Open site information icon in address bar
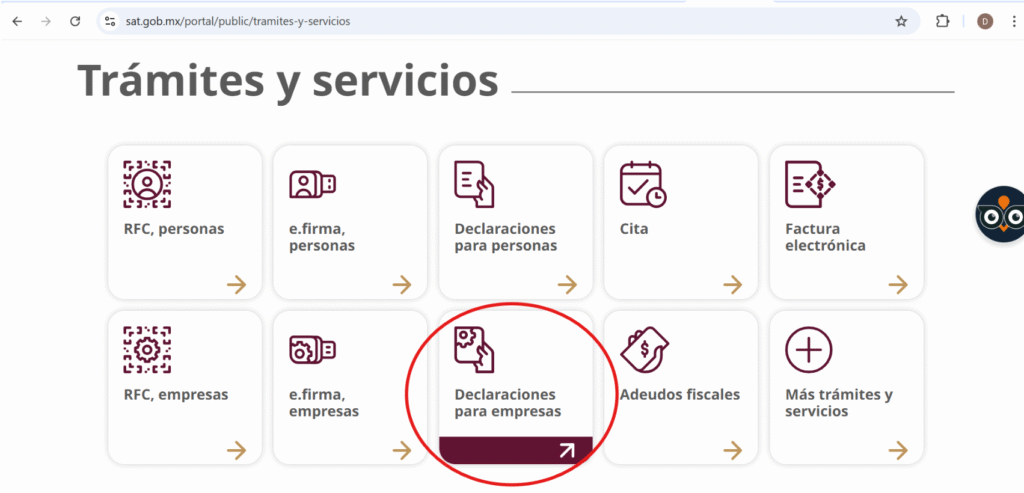Image resolution: width=1024 pixels, height=493 pixels. (x=110, y=22)
